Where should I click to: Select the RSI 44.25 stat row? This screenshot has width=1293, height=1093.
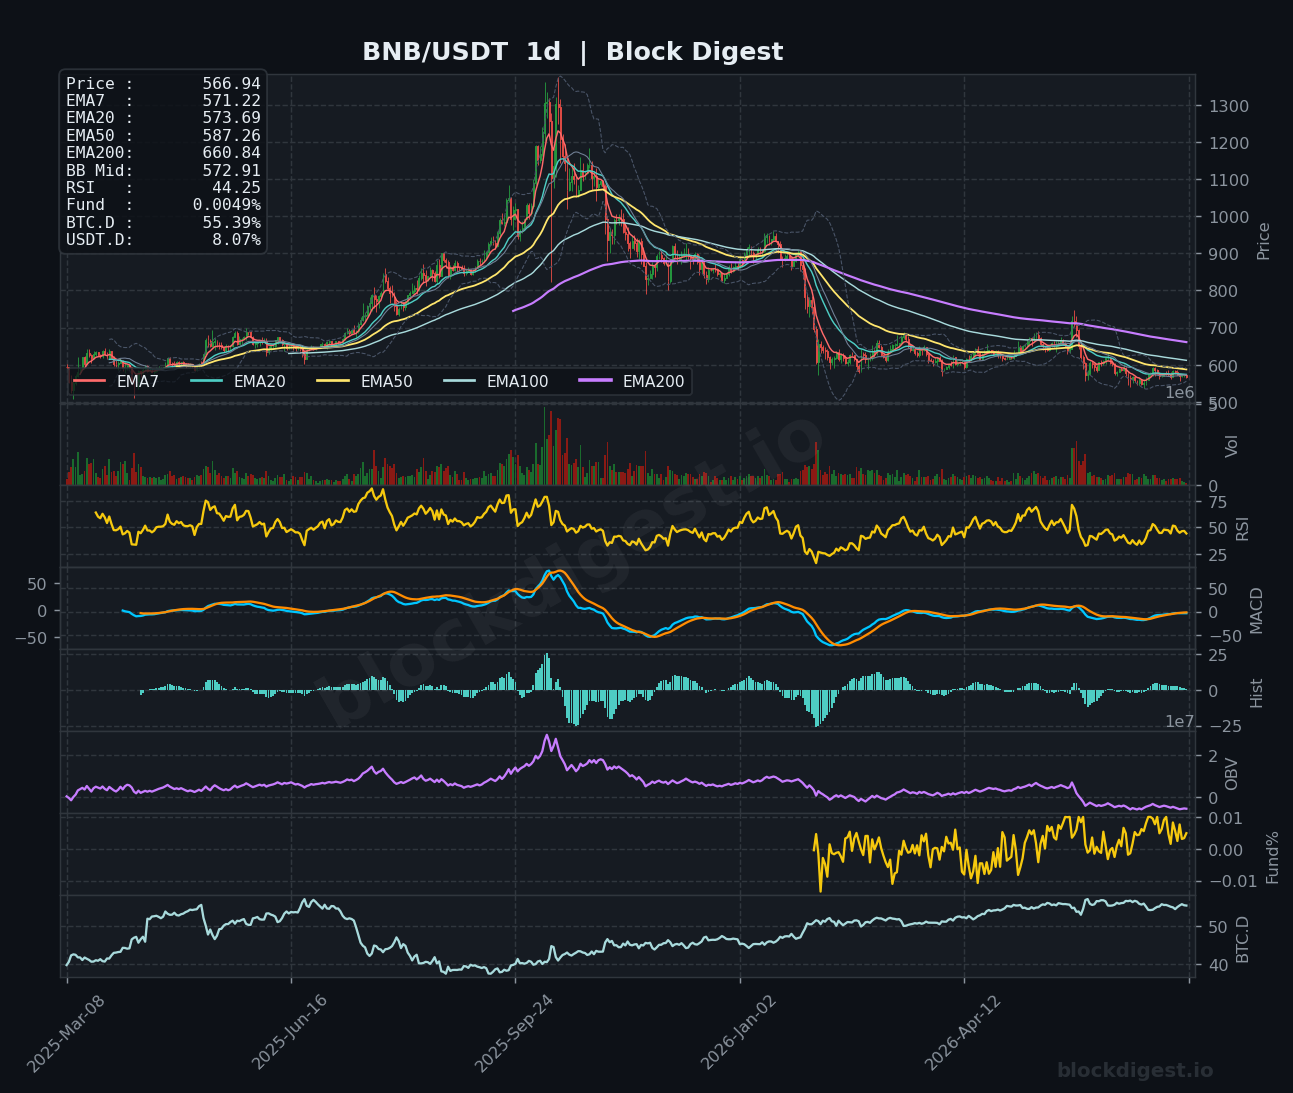(x=163, y=188)
